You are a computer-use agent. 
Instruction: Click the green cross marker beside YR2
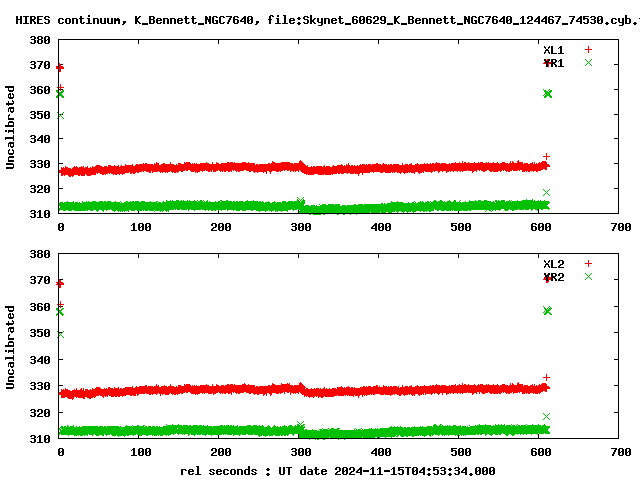point(588,276)
